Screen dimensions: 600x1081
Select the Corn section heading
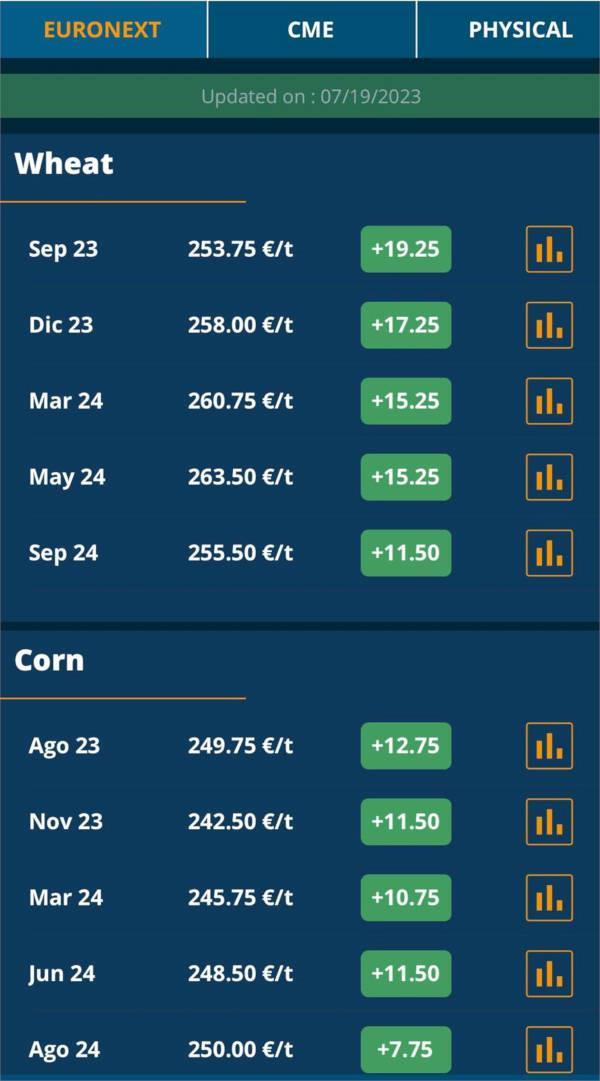click(49, 661)
